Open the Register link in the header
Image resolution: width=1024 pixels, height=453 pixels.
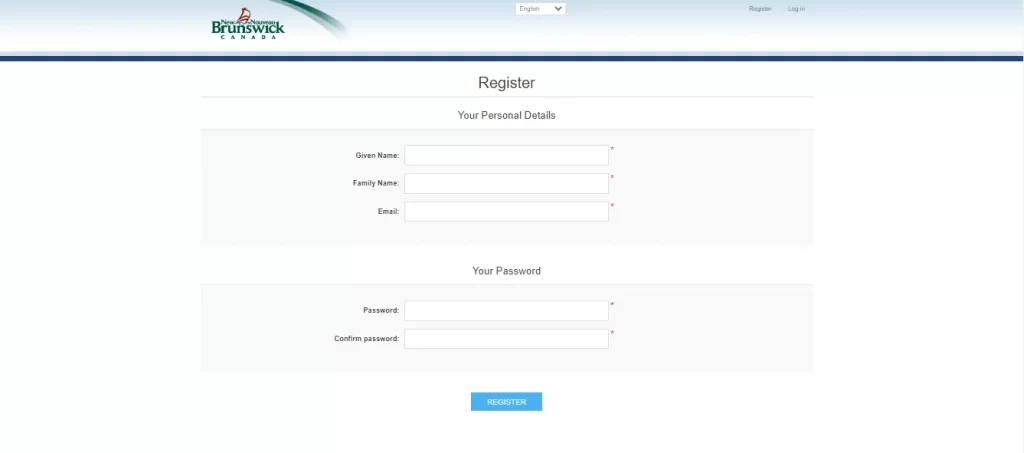760,9
